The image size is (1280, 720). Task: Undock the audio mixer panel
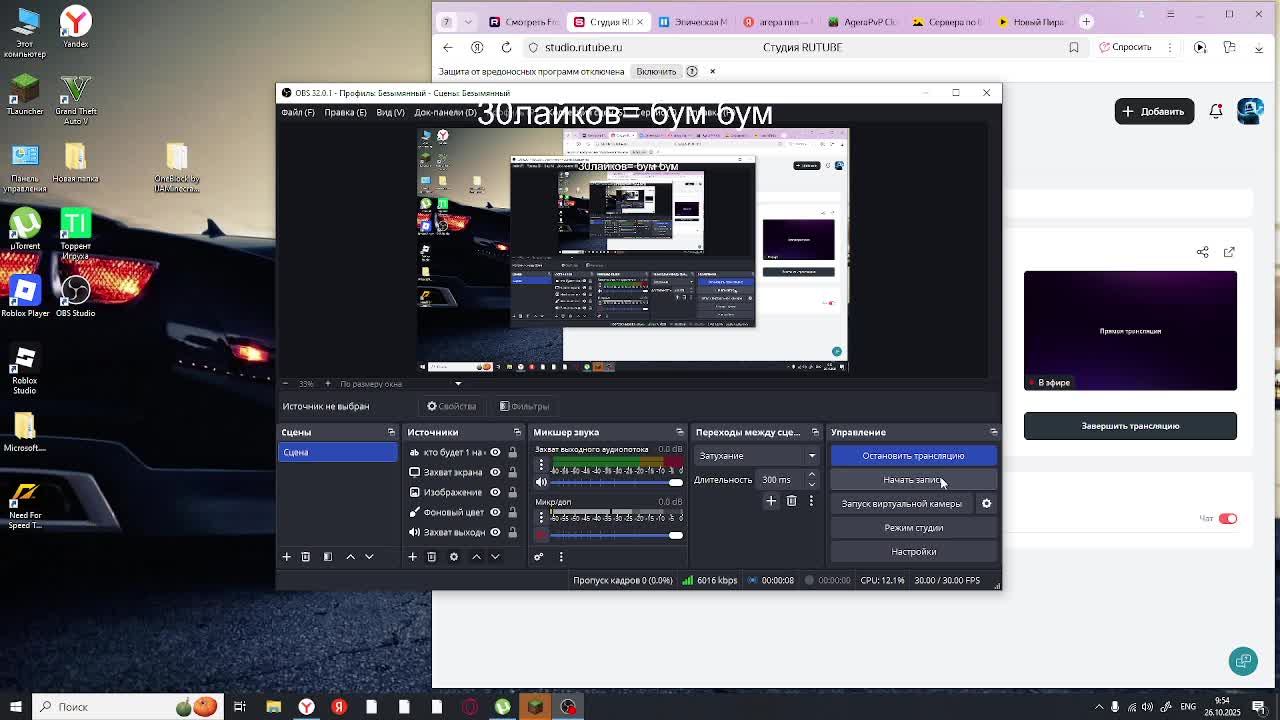point(680,432)
